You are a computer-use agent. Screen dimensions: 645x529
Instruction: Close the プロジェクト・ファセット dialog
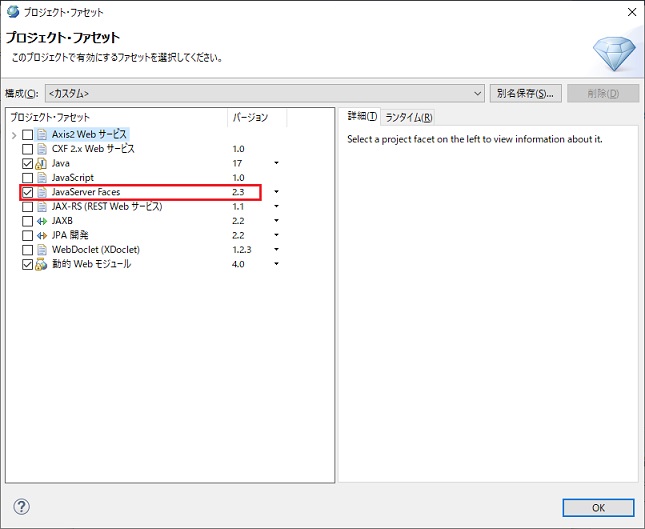[x=632, y=12]
